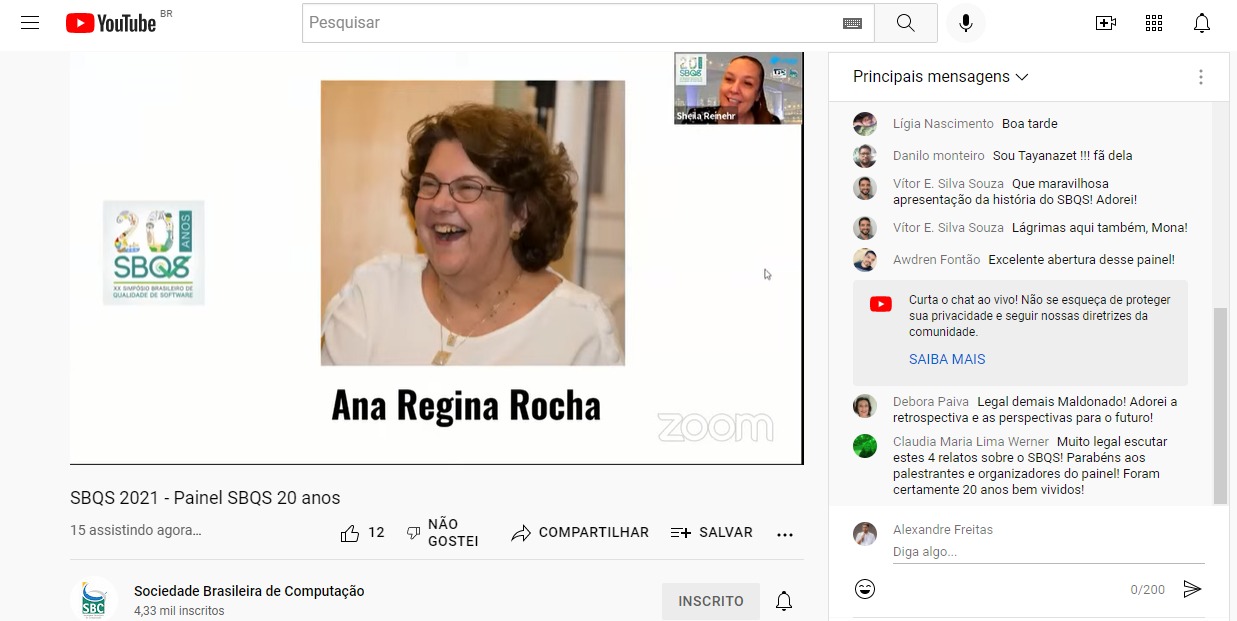Open the chat three-dot options menu
Screen dimensions: 1237x621
[1200, 77]
